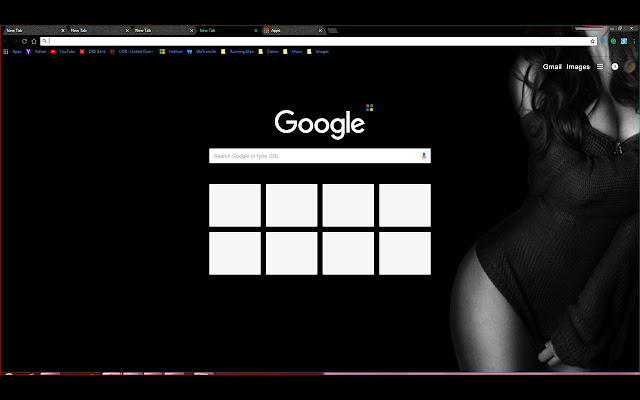Close the active green-titled New Tab
This screenshot has width=640, height=400.
pos(256,31)
